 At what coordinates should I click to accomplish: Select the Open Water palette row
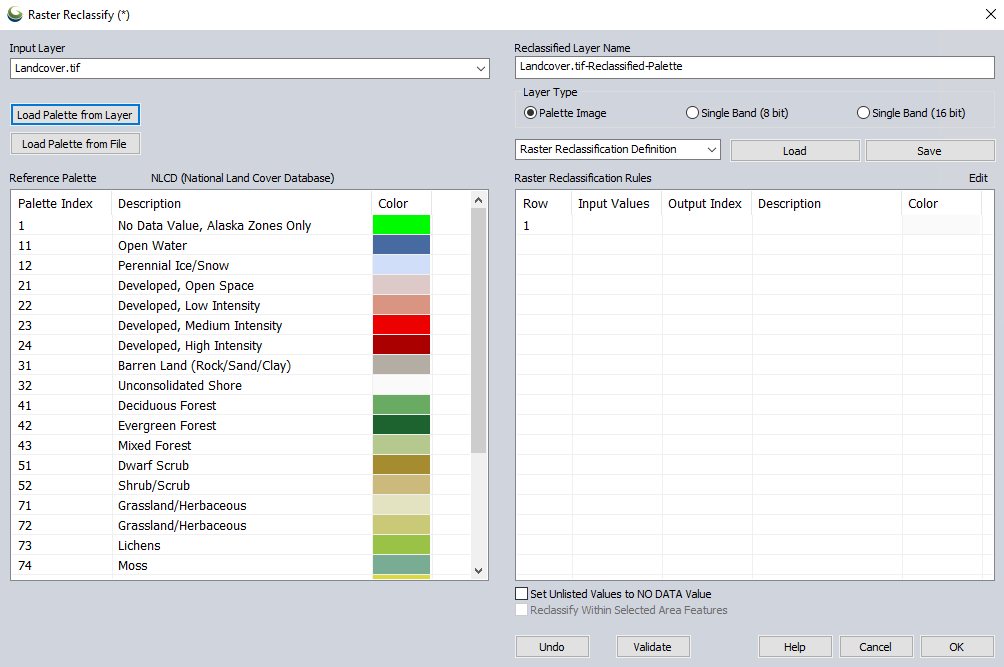[x=152, y=246]
